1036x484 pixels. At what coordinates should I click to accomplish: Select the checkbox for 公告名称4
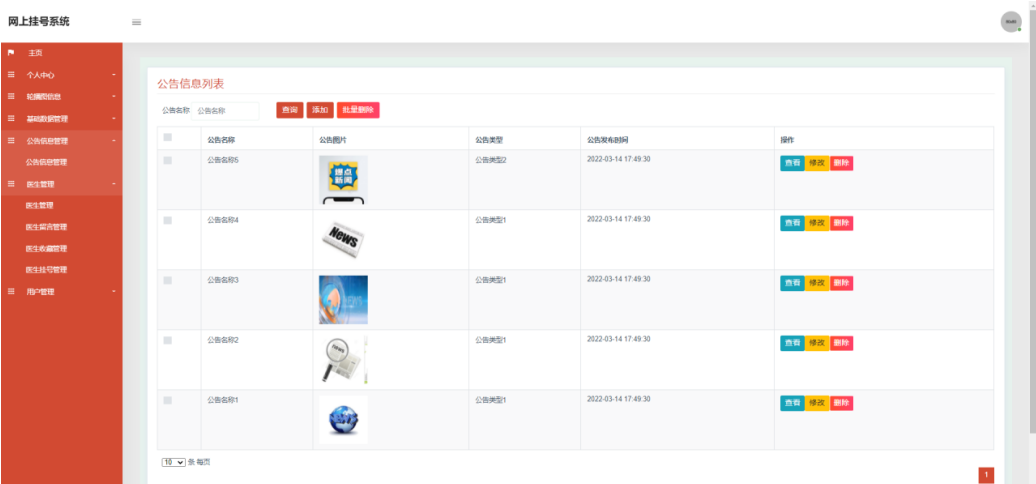(x=167, y=221)
